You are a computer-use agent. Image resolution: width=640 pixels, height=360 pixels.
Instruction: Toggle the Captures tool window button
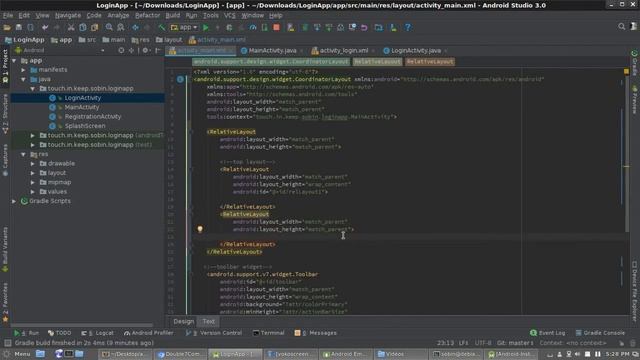point(5,160)
